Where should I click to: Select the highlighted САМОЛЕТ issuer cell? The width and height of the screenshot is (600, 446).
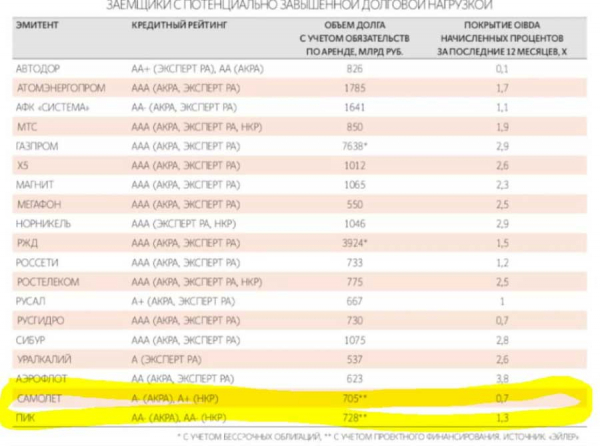point(40,398)
